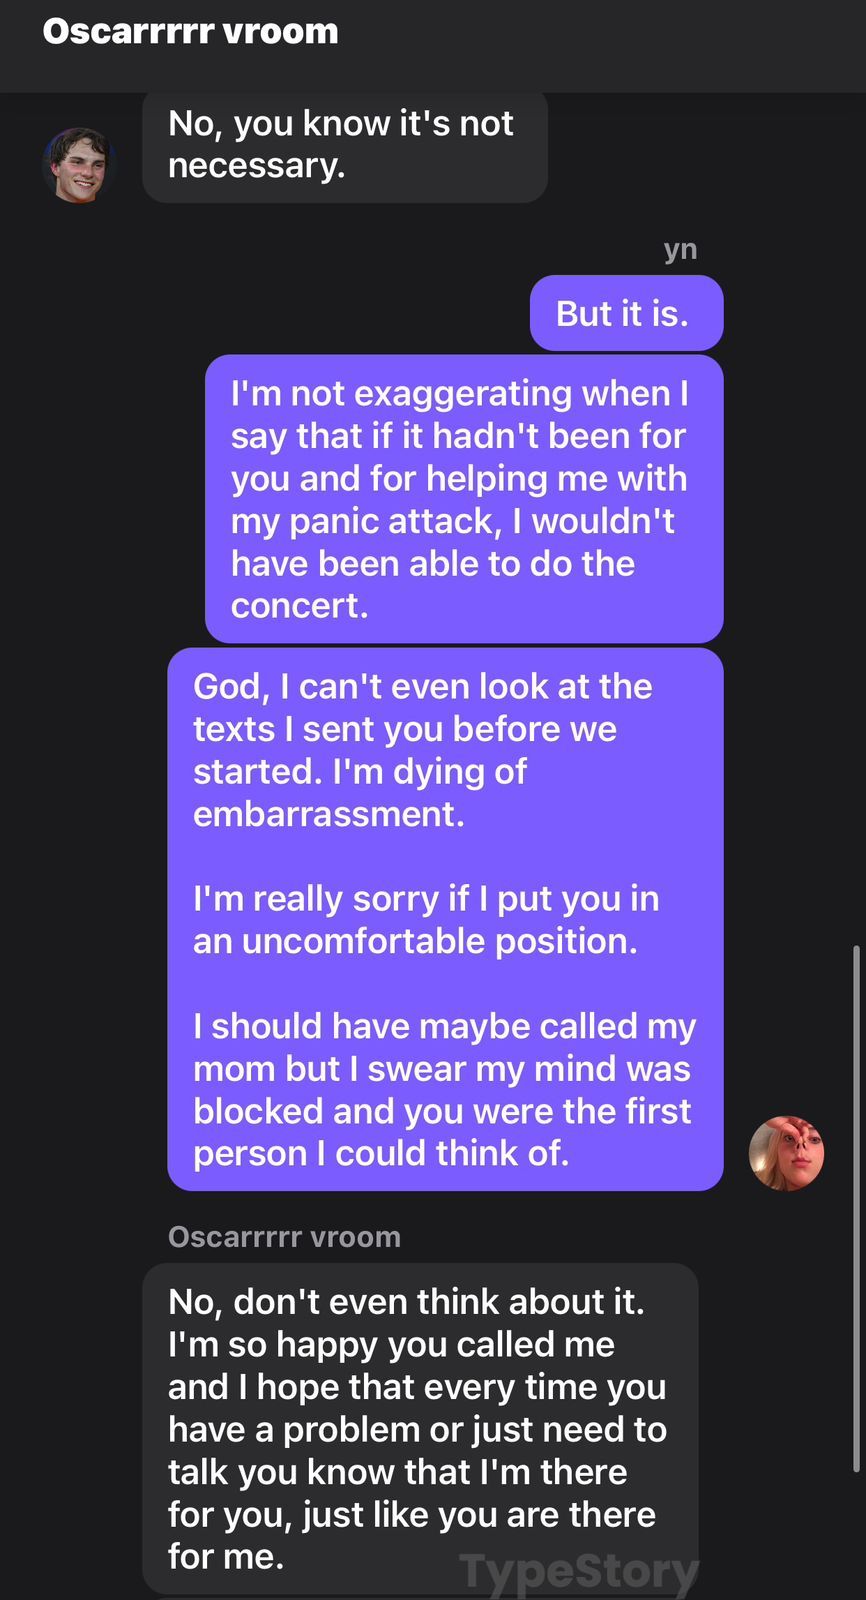Select 'No, don't even think about it' reply

point(420,1428)
